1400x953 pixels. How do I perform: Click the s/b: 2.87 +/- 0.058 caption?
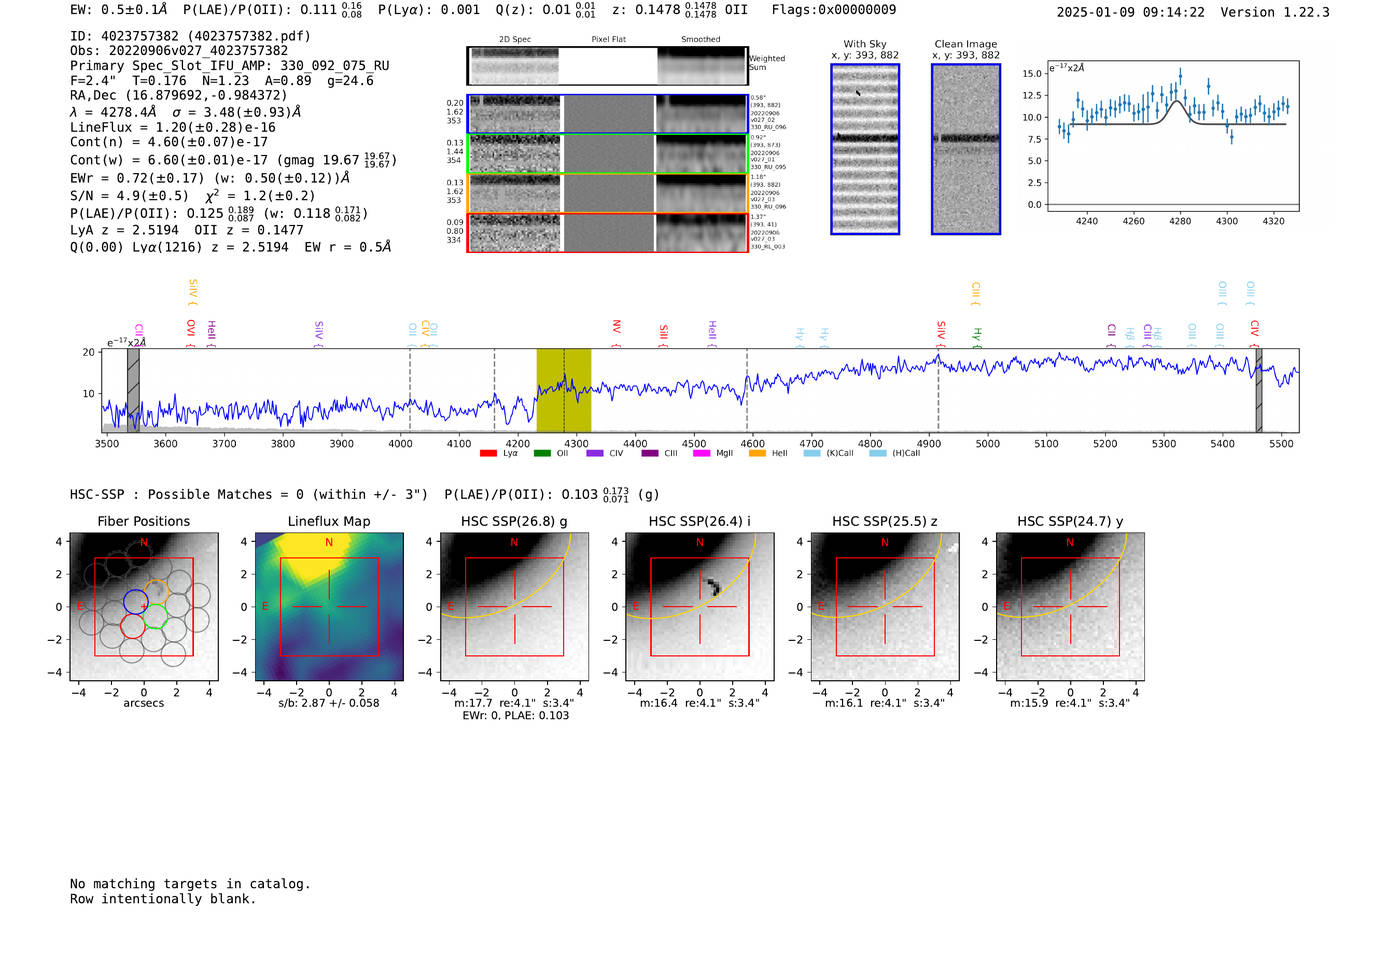click(x=329, y=703)
